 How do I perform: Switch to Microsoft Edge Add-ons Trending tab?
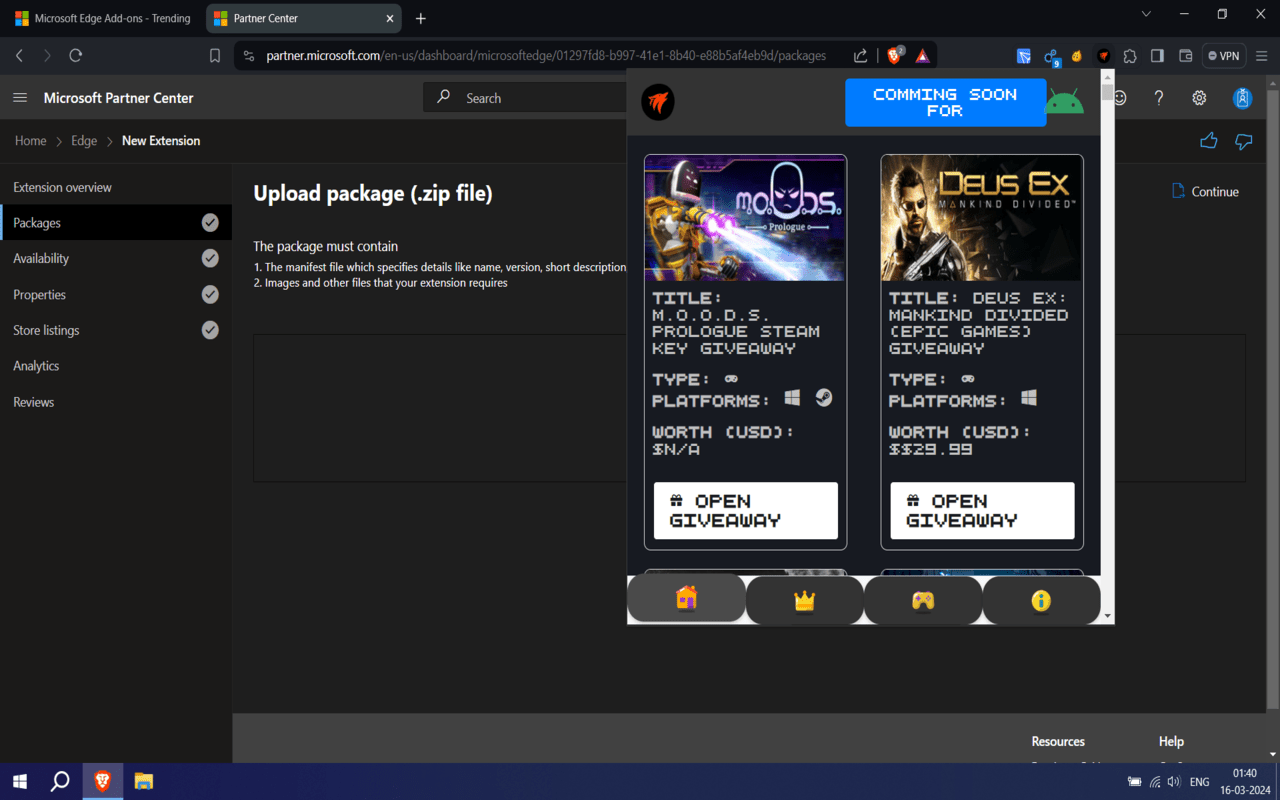coord(102,18)
